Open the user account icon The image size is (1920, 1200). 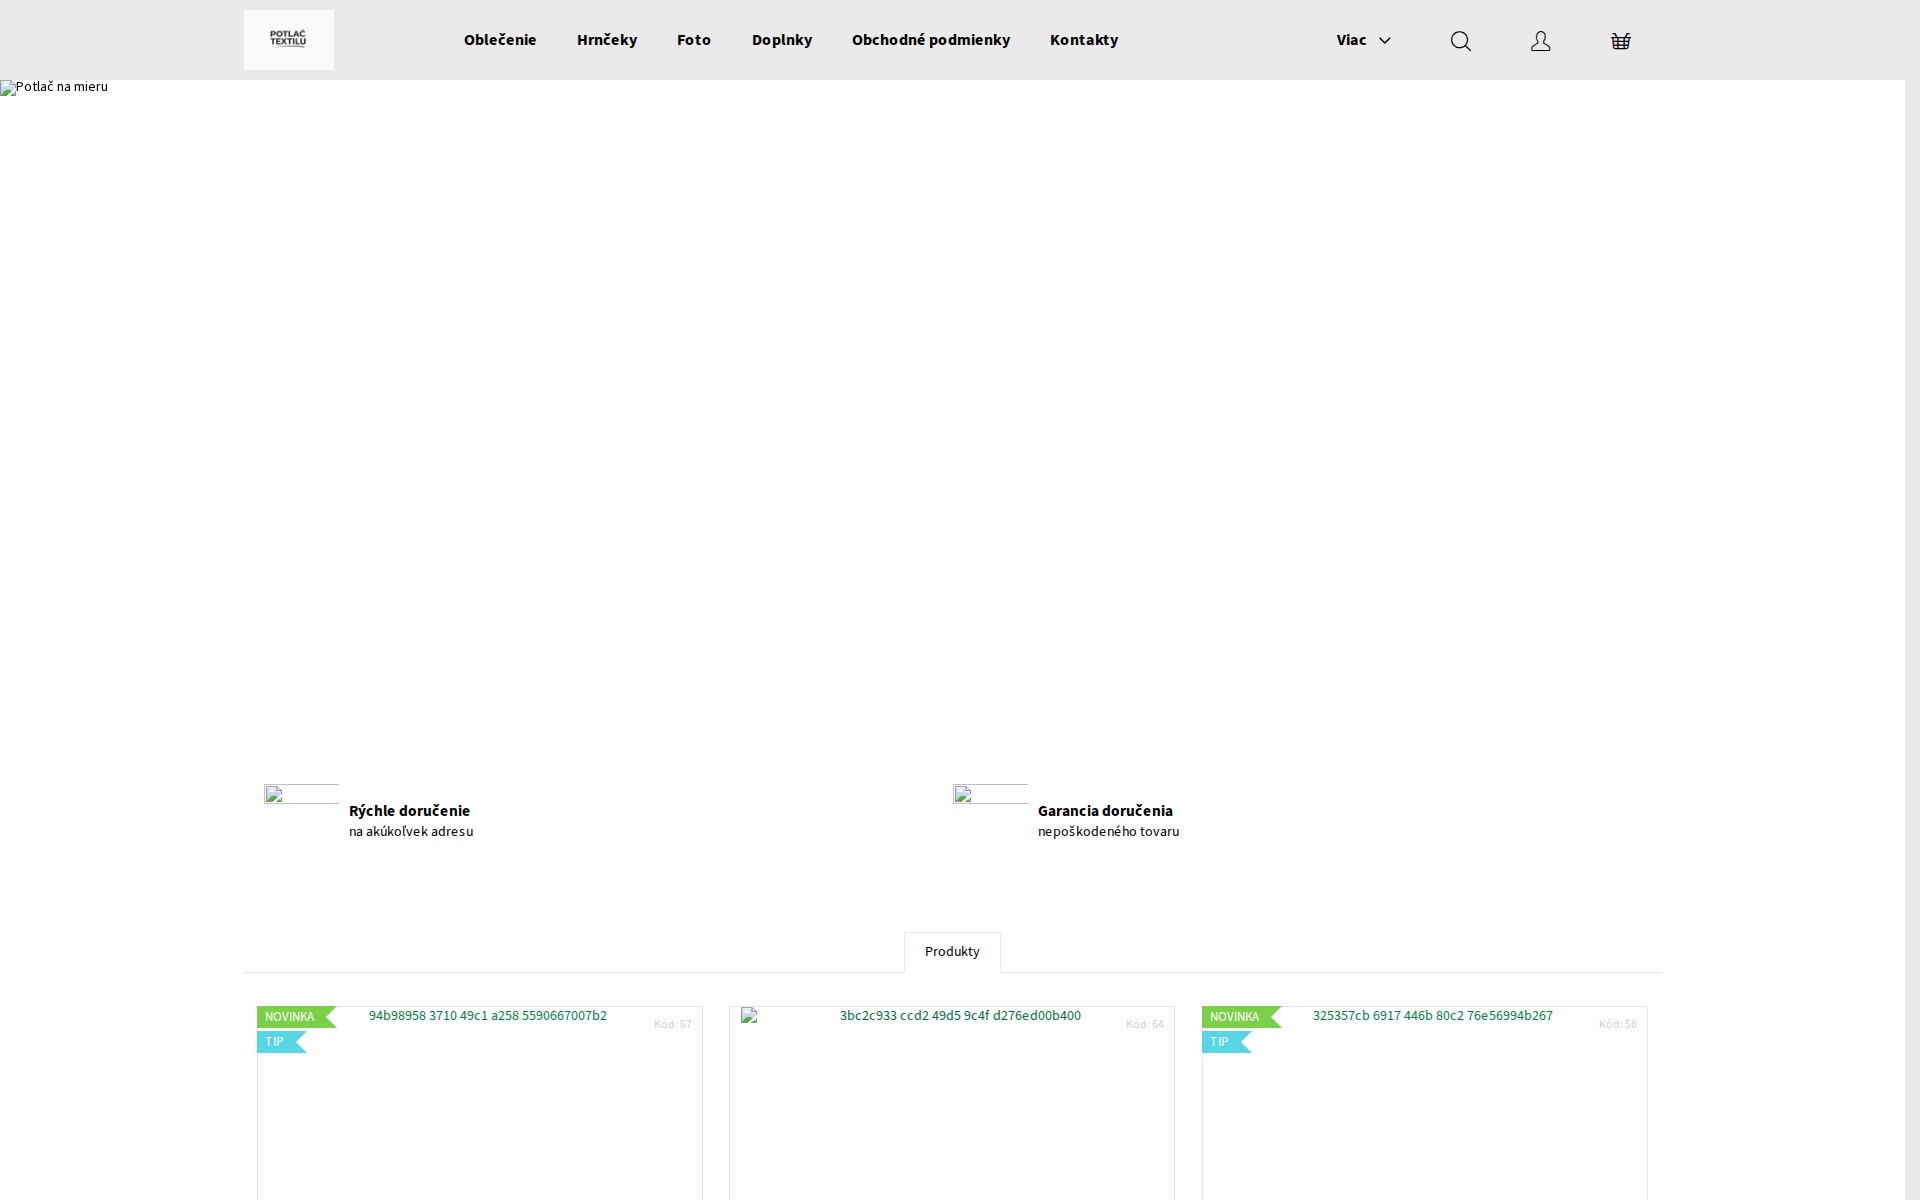[x=1540, y=41]
